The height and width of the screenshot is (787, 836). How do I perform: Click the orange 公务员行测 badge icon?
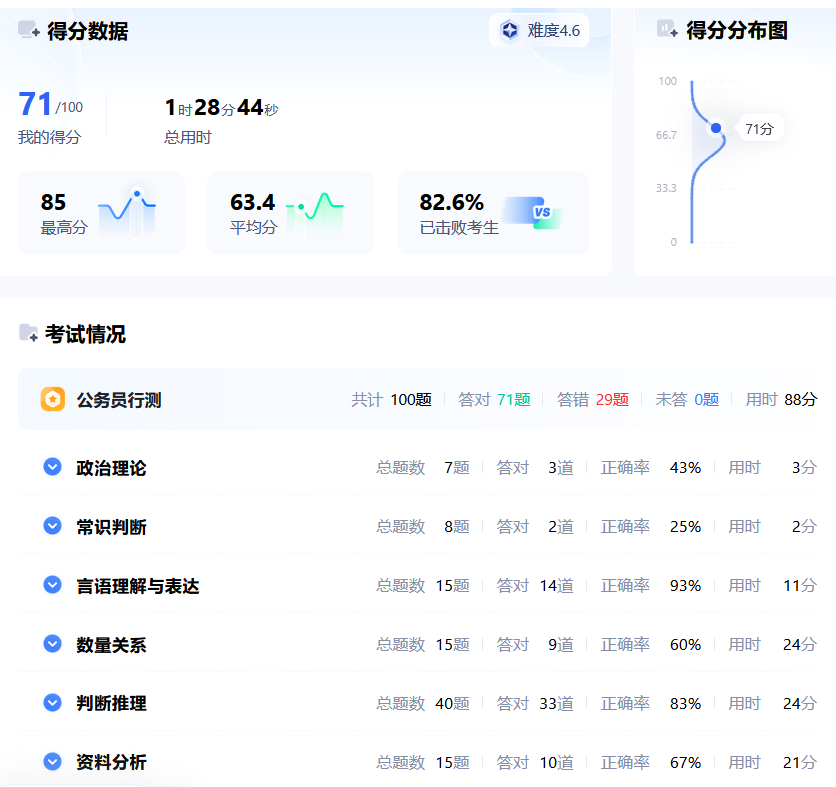pyautogui.click(x=53, y=399)
